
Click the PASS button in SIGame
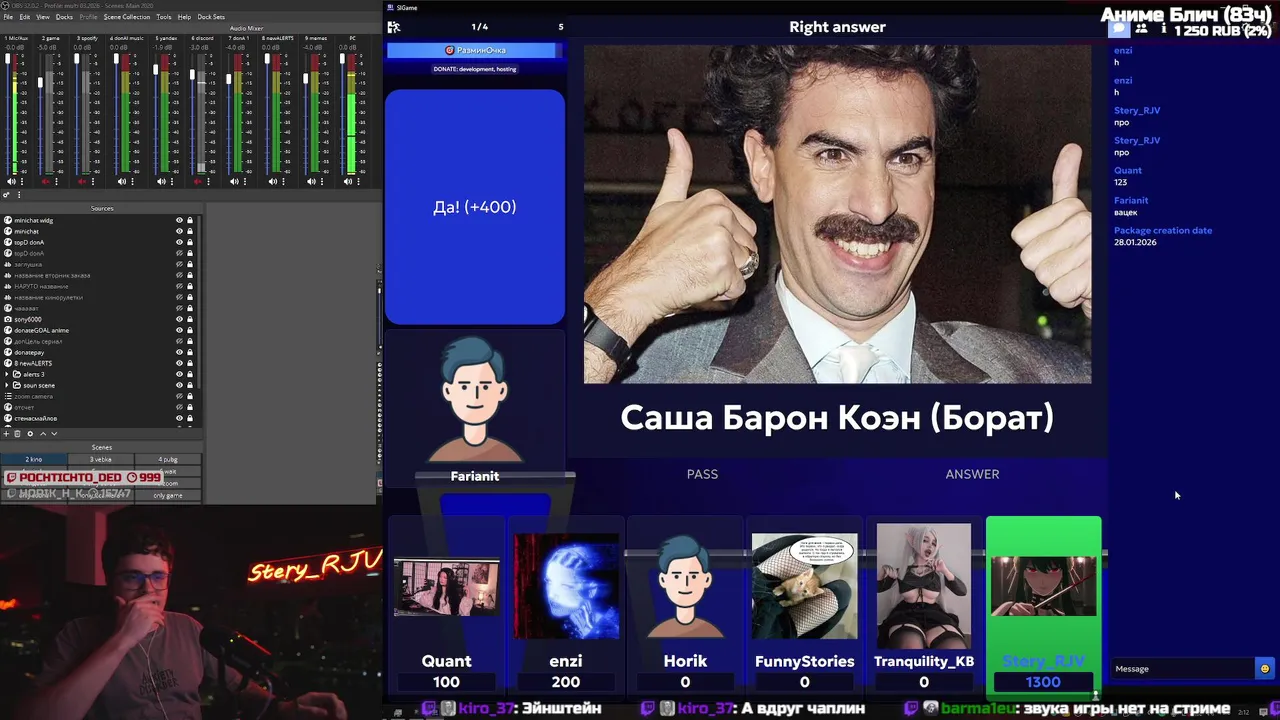(702, 474)
